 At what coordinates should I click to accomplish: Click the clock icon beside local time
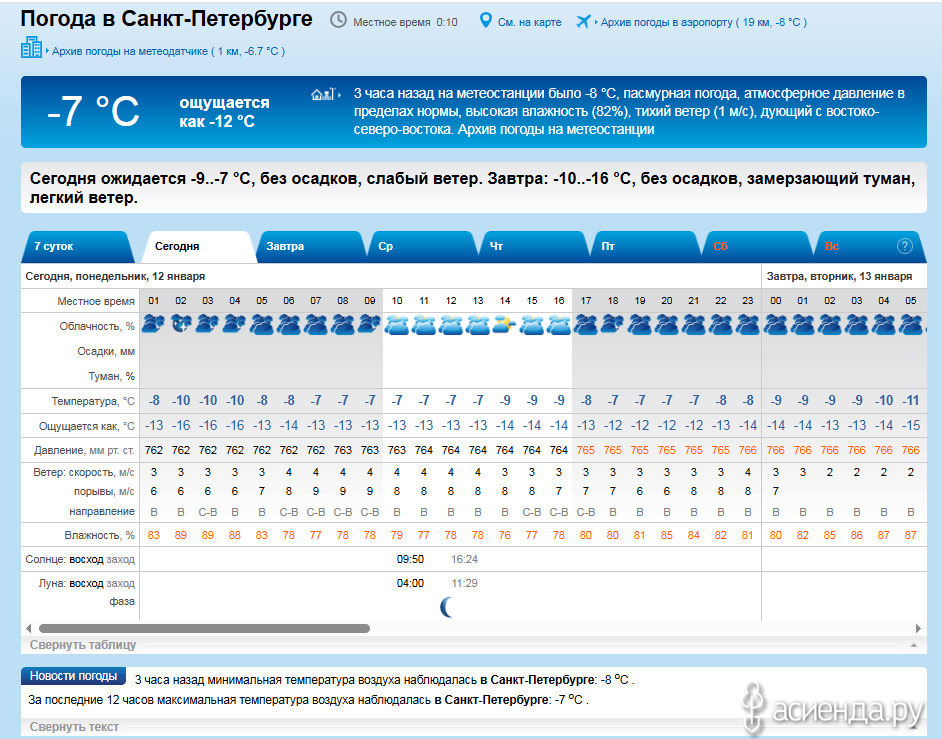click(x=338, y=21)
